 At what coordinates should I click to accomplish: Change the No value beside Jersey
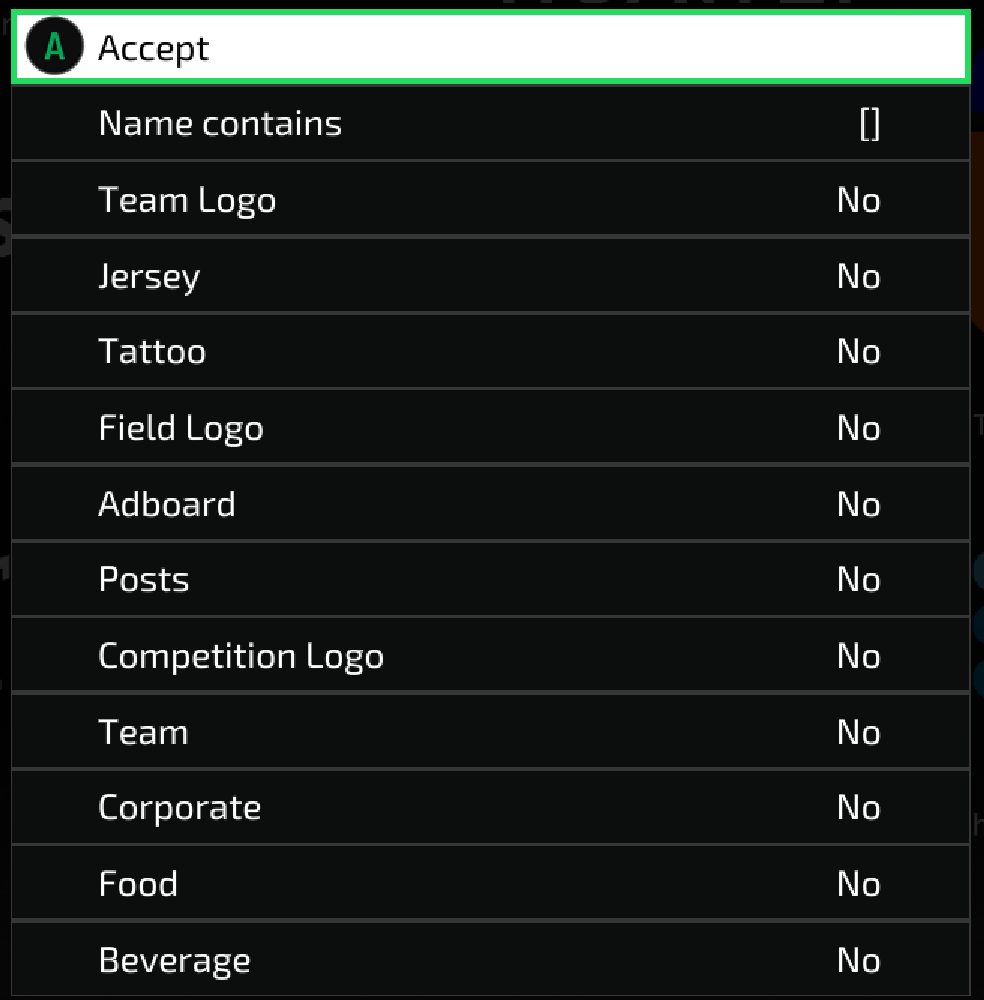[x=858, y=276]
